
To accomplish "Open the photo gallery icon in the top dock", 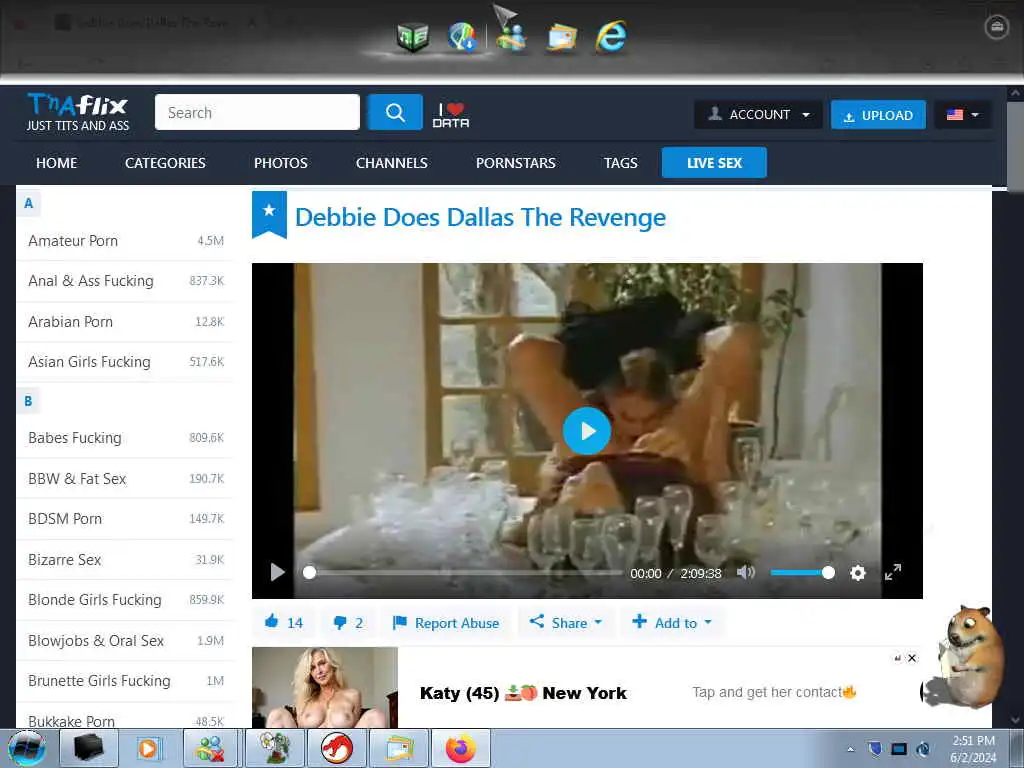I will pyautogui.click(x=562, y=38).
